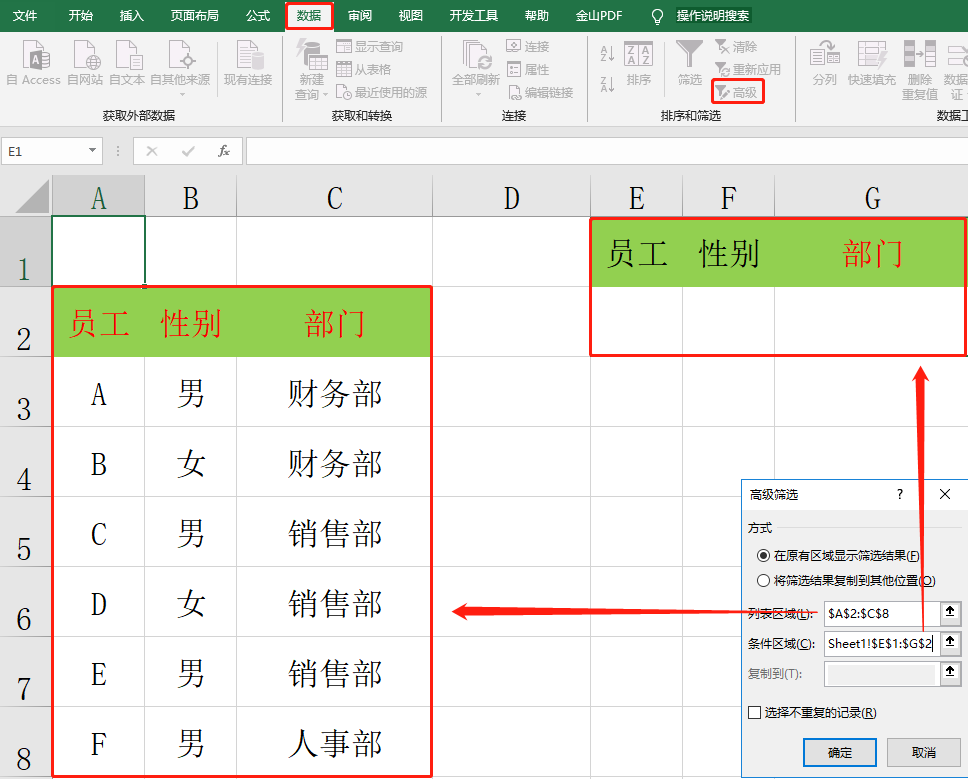The image size is (968, 779).
Task: Click the Connections (连接) icon
Action: tap(514, 46)
